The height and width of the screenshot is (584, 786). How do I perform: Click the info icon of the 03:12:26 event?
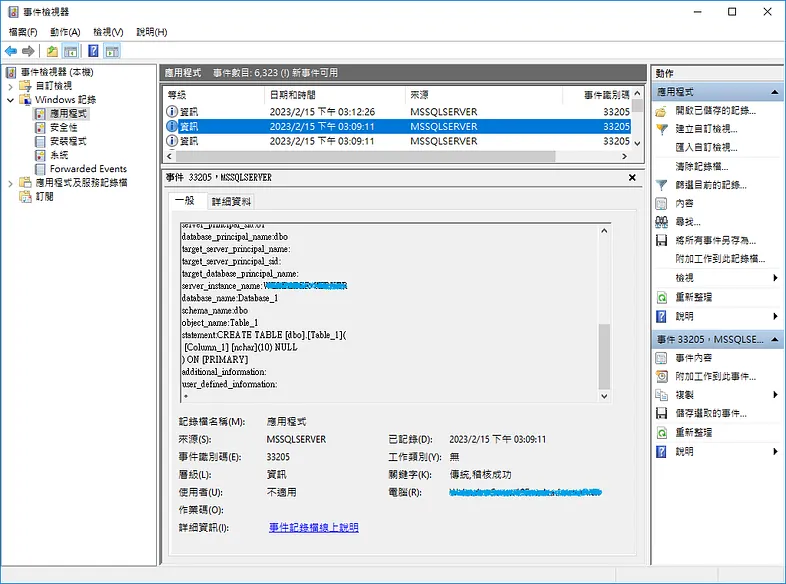172,111
